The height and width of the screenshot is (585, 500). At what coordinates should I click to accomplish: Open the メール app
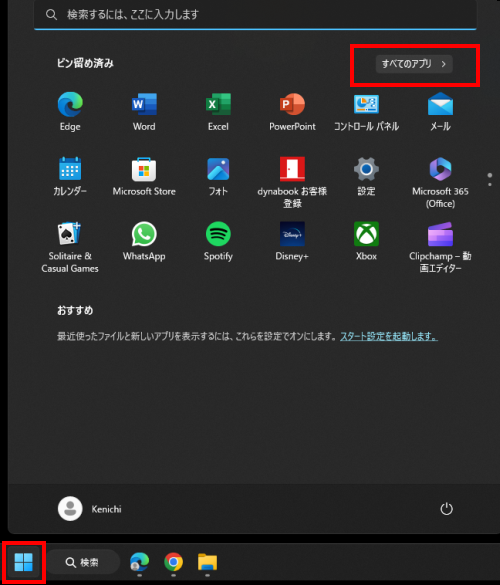coord(440,111)
